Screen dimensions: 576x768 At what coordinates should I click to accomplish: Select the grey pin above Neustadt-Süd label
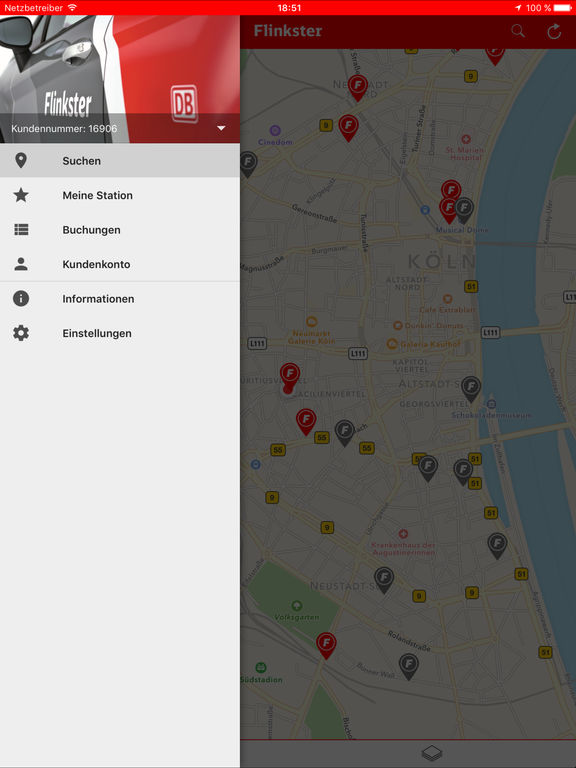pyautogui.click(x=384, y=580)
